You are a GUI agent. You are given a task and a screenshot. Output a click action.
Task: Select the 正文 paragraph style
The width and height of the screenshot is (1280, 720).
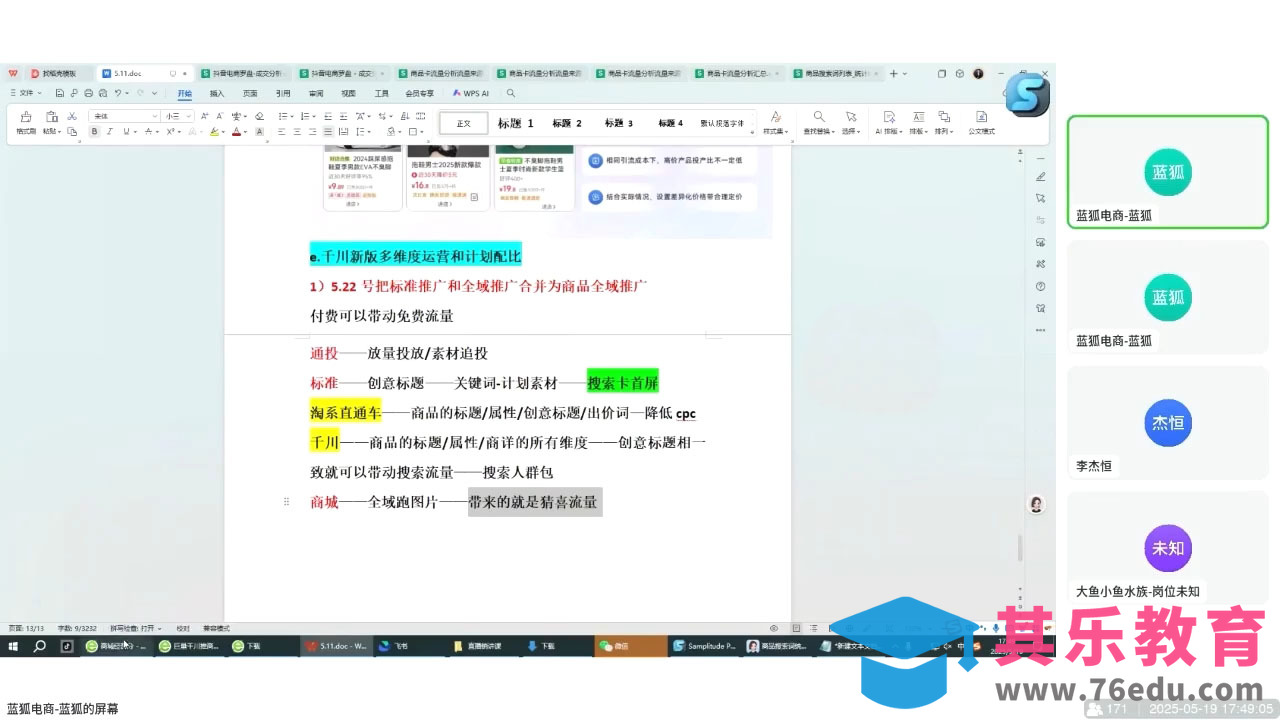point(463,123)
